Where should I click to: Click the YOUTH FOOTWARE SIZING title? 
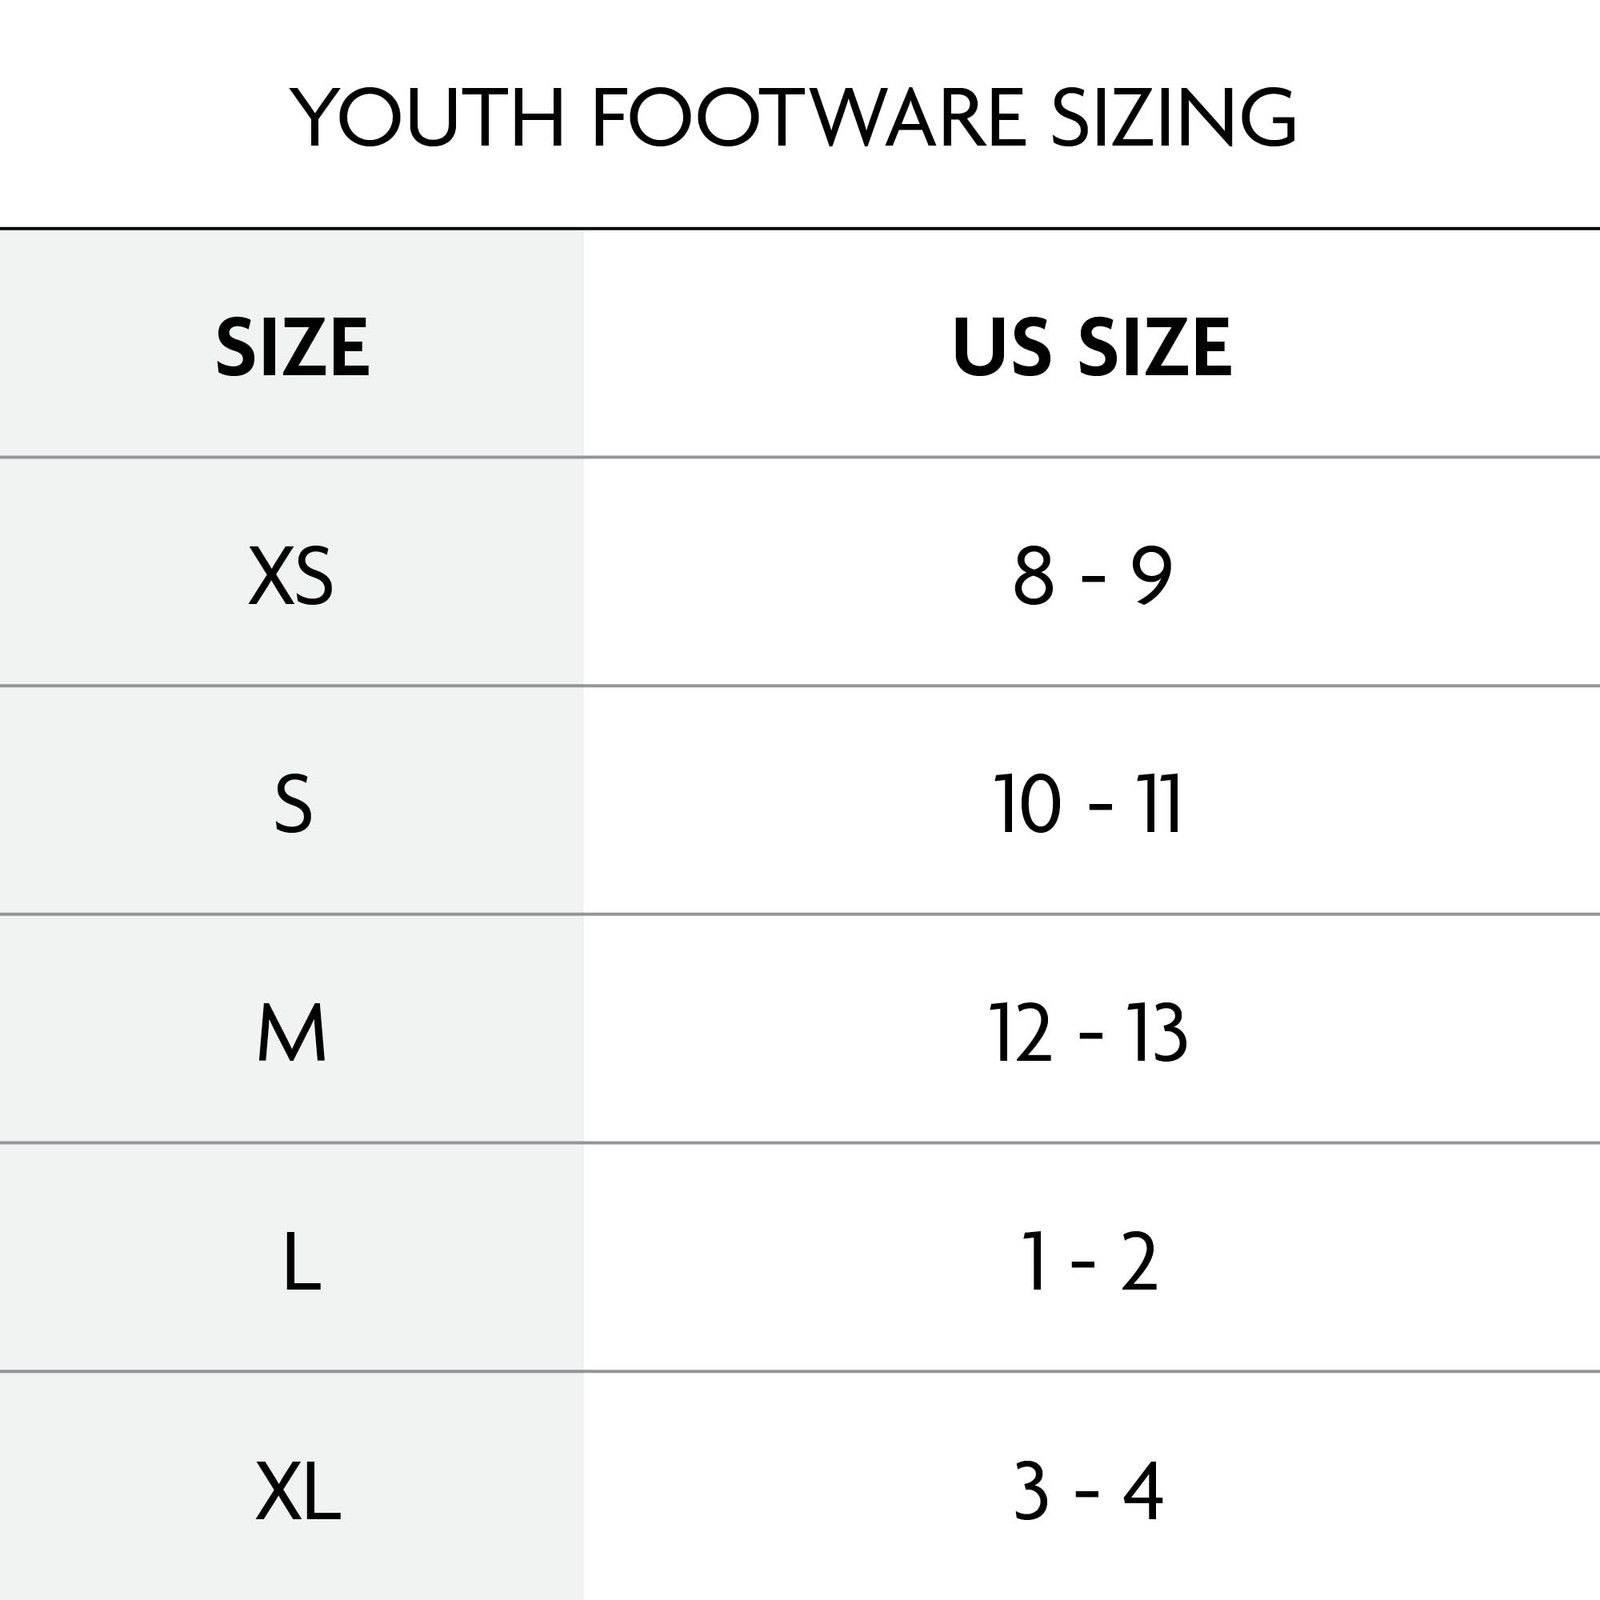[x=793, y=118]
